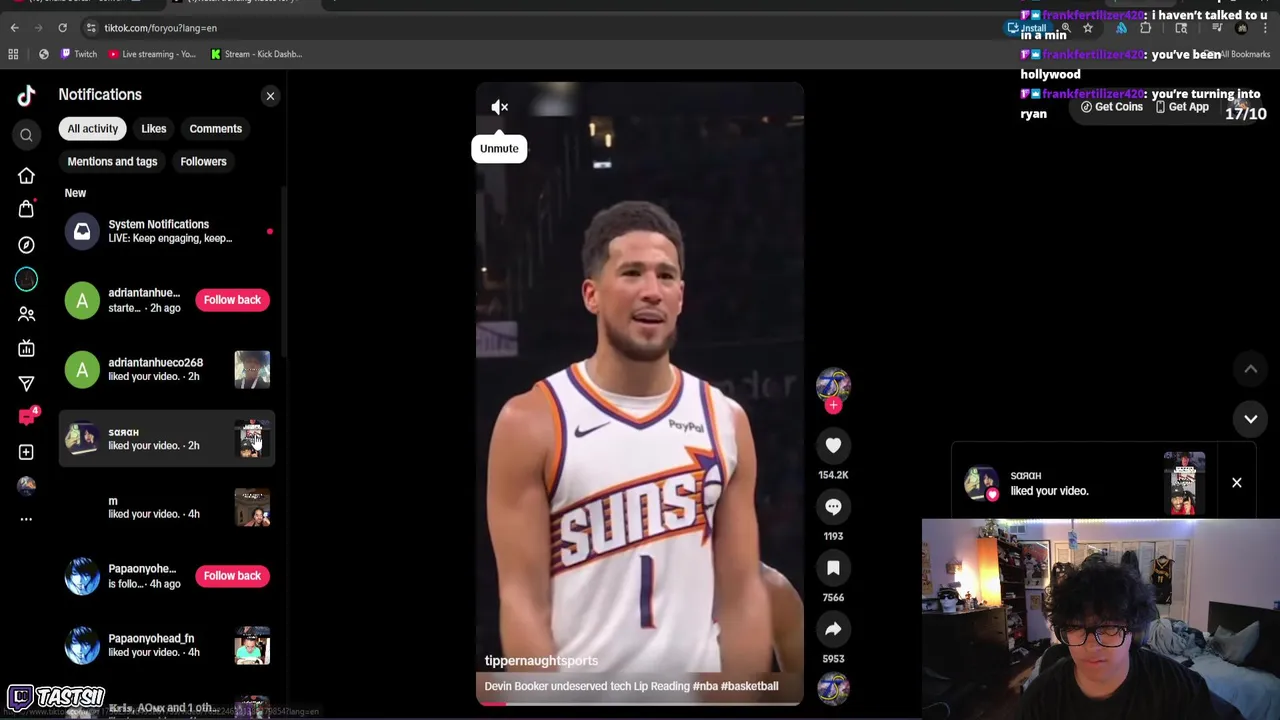Share the video with the arrow icon
The width and height of the screenshot is (1280, 720).
tap(833, 629)
